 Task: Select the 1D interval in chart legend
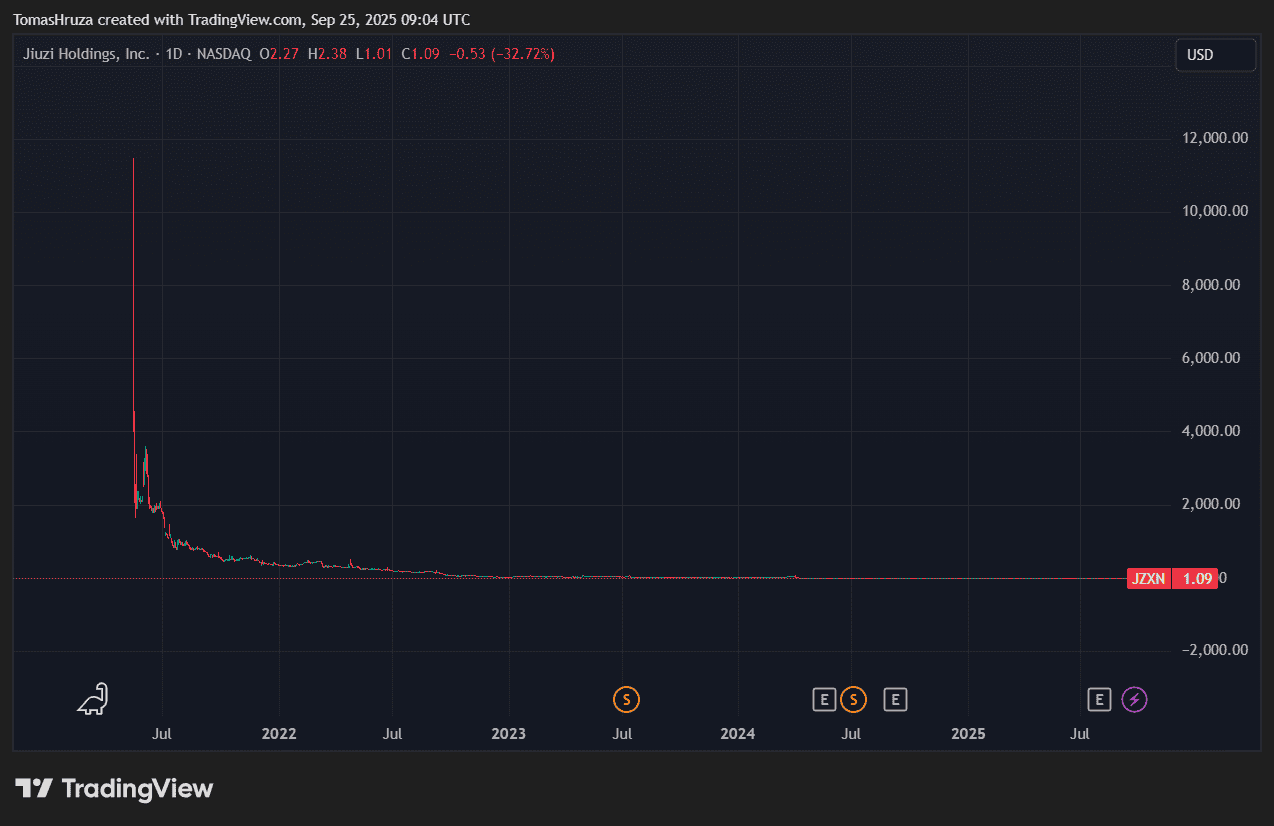[174, 54]
